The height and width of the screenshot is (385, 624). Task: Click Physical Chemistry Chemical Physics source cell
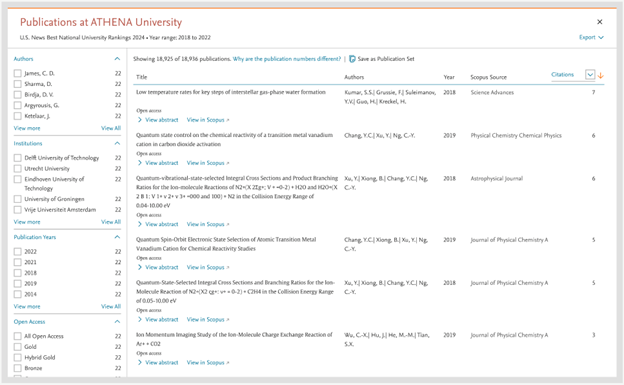point(516,135)
